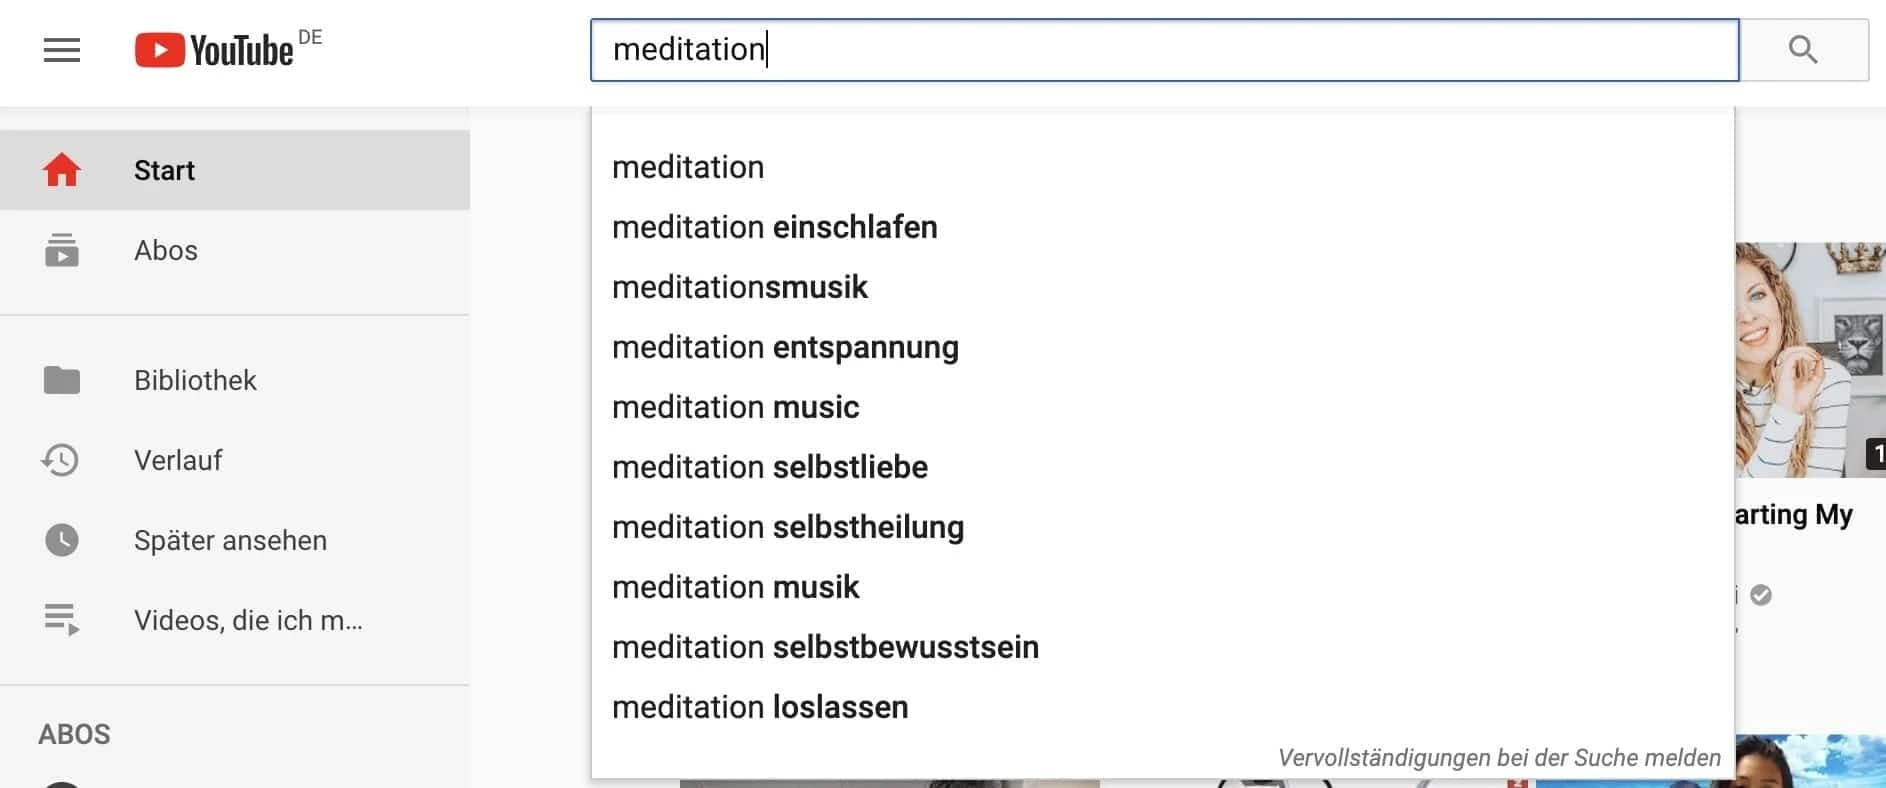Screen dimensions: 1886x788
Task: Open Abos from the sidebar menu
Action: click(164, 251)
